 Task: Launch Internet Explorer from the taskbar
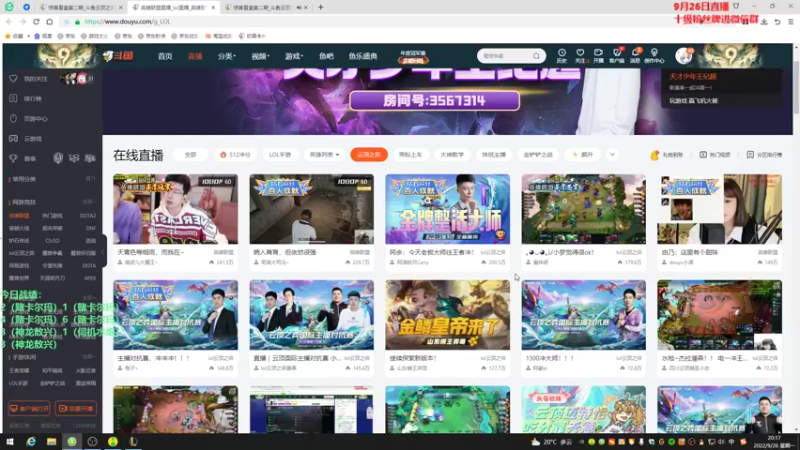pyautogui.click(x=31, y=441)
